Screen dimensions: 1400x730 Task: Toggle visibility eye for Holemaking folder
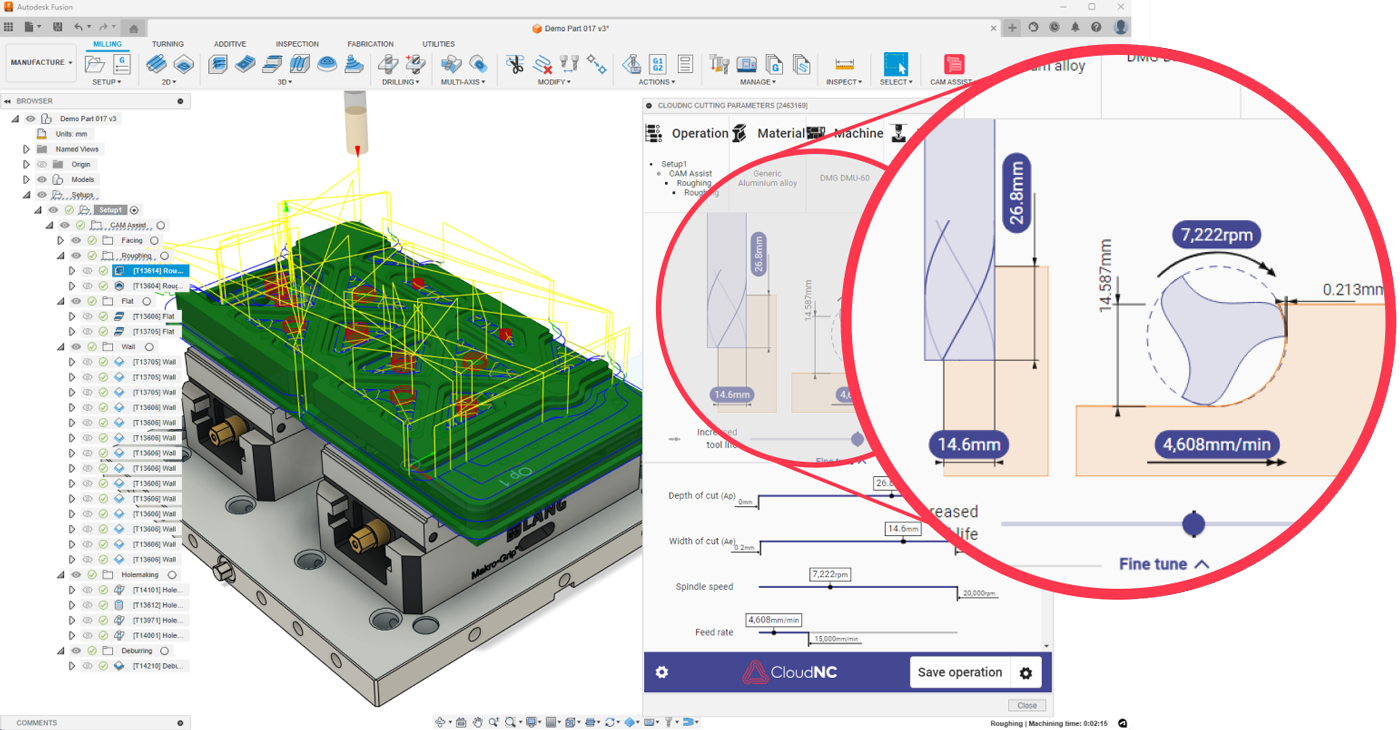tap(76, 575)
